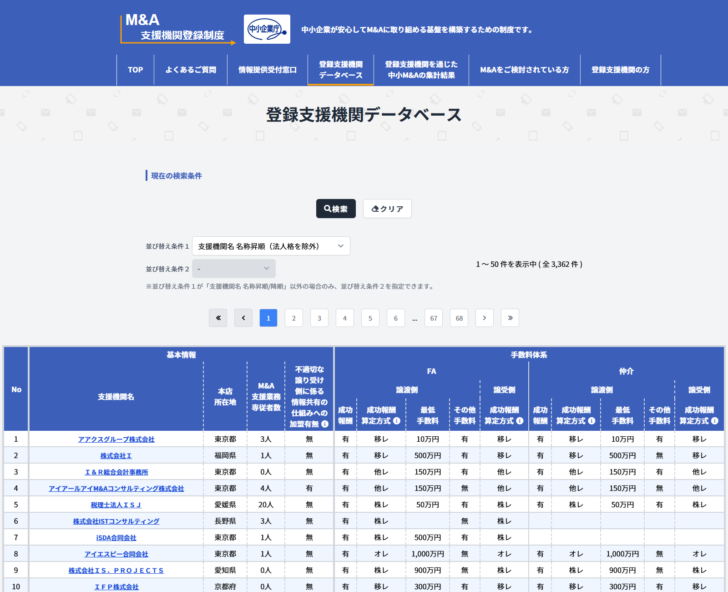Click the 現在の検索条件 heading
The image size is (728, 592).
click(176, 176)
